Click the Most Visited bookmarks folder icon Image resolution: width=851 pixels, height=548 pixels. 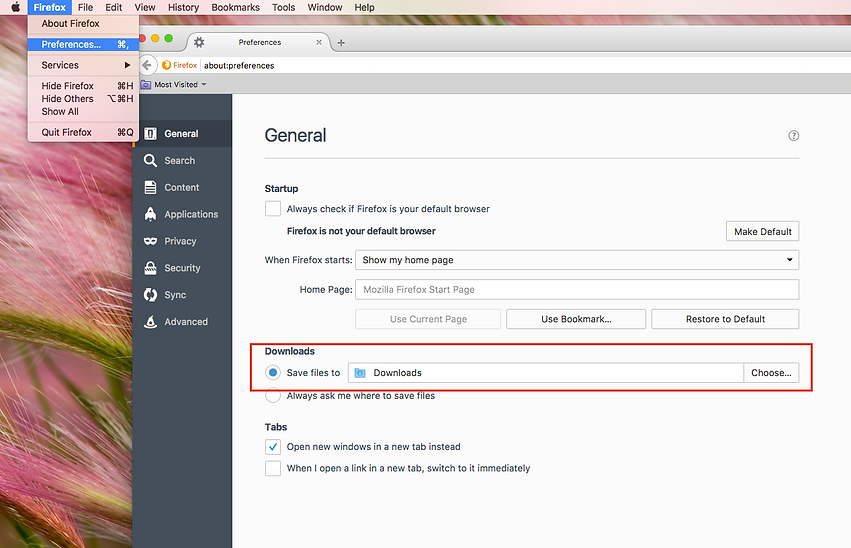[x=146, y=85]
